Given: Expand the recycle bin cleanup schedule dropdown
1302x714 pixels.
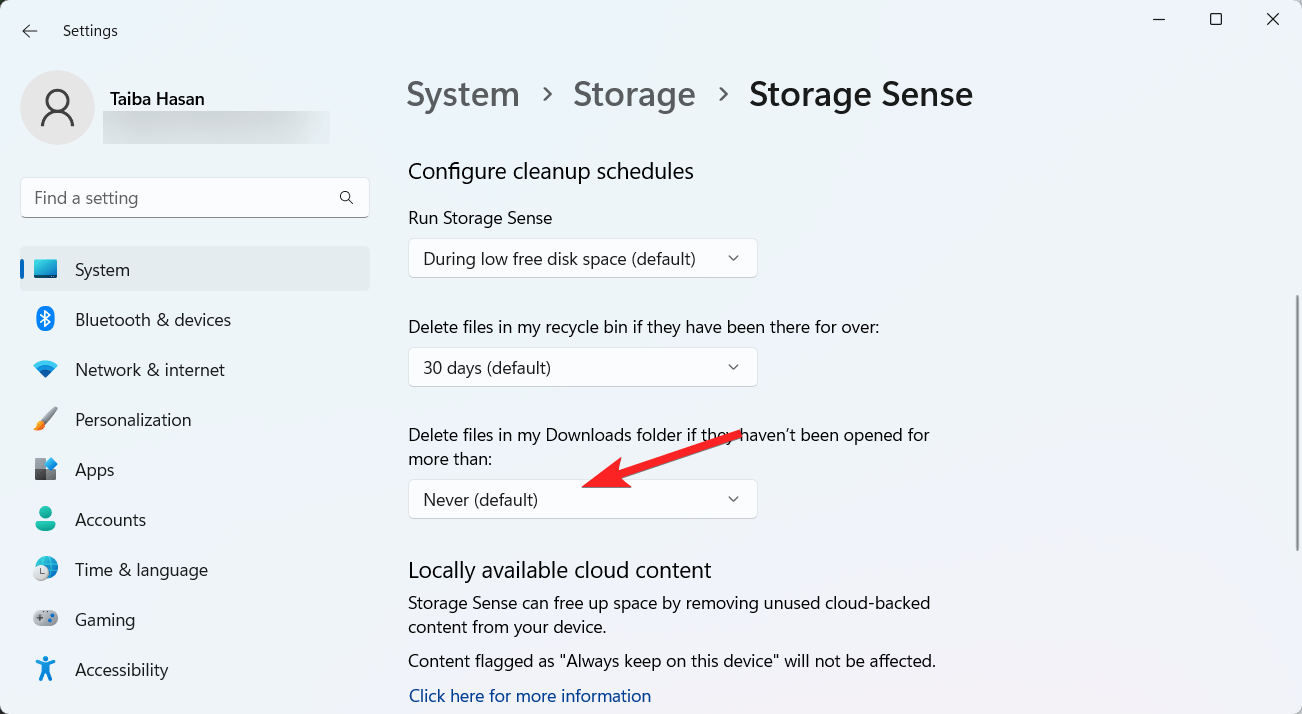Looking at the screenshot, I should (583, 367).
